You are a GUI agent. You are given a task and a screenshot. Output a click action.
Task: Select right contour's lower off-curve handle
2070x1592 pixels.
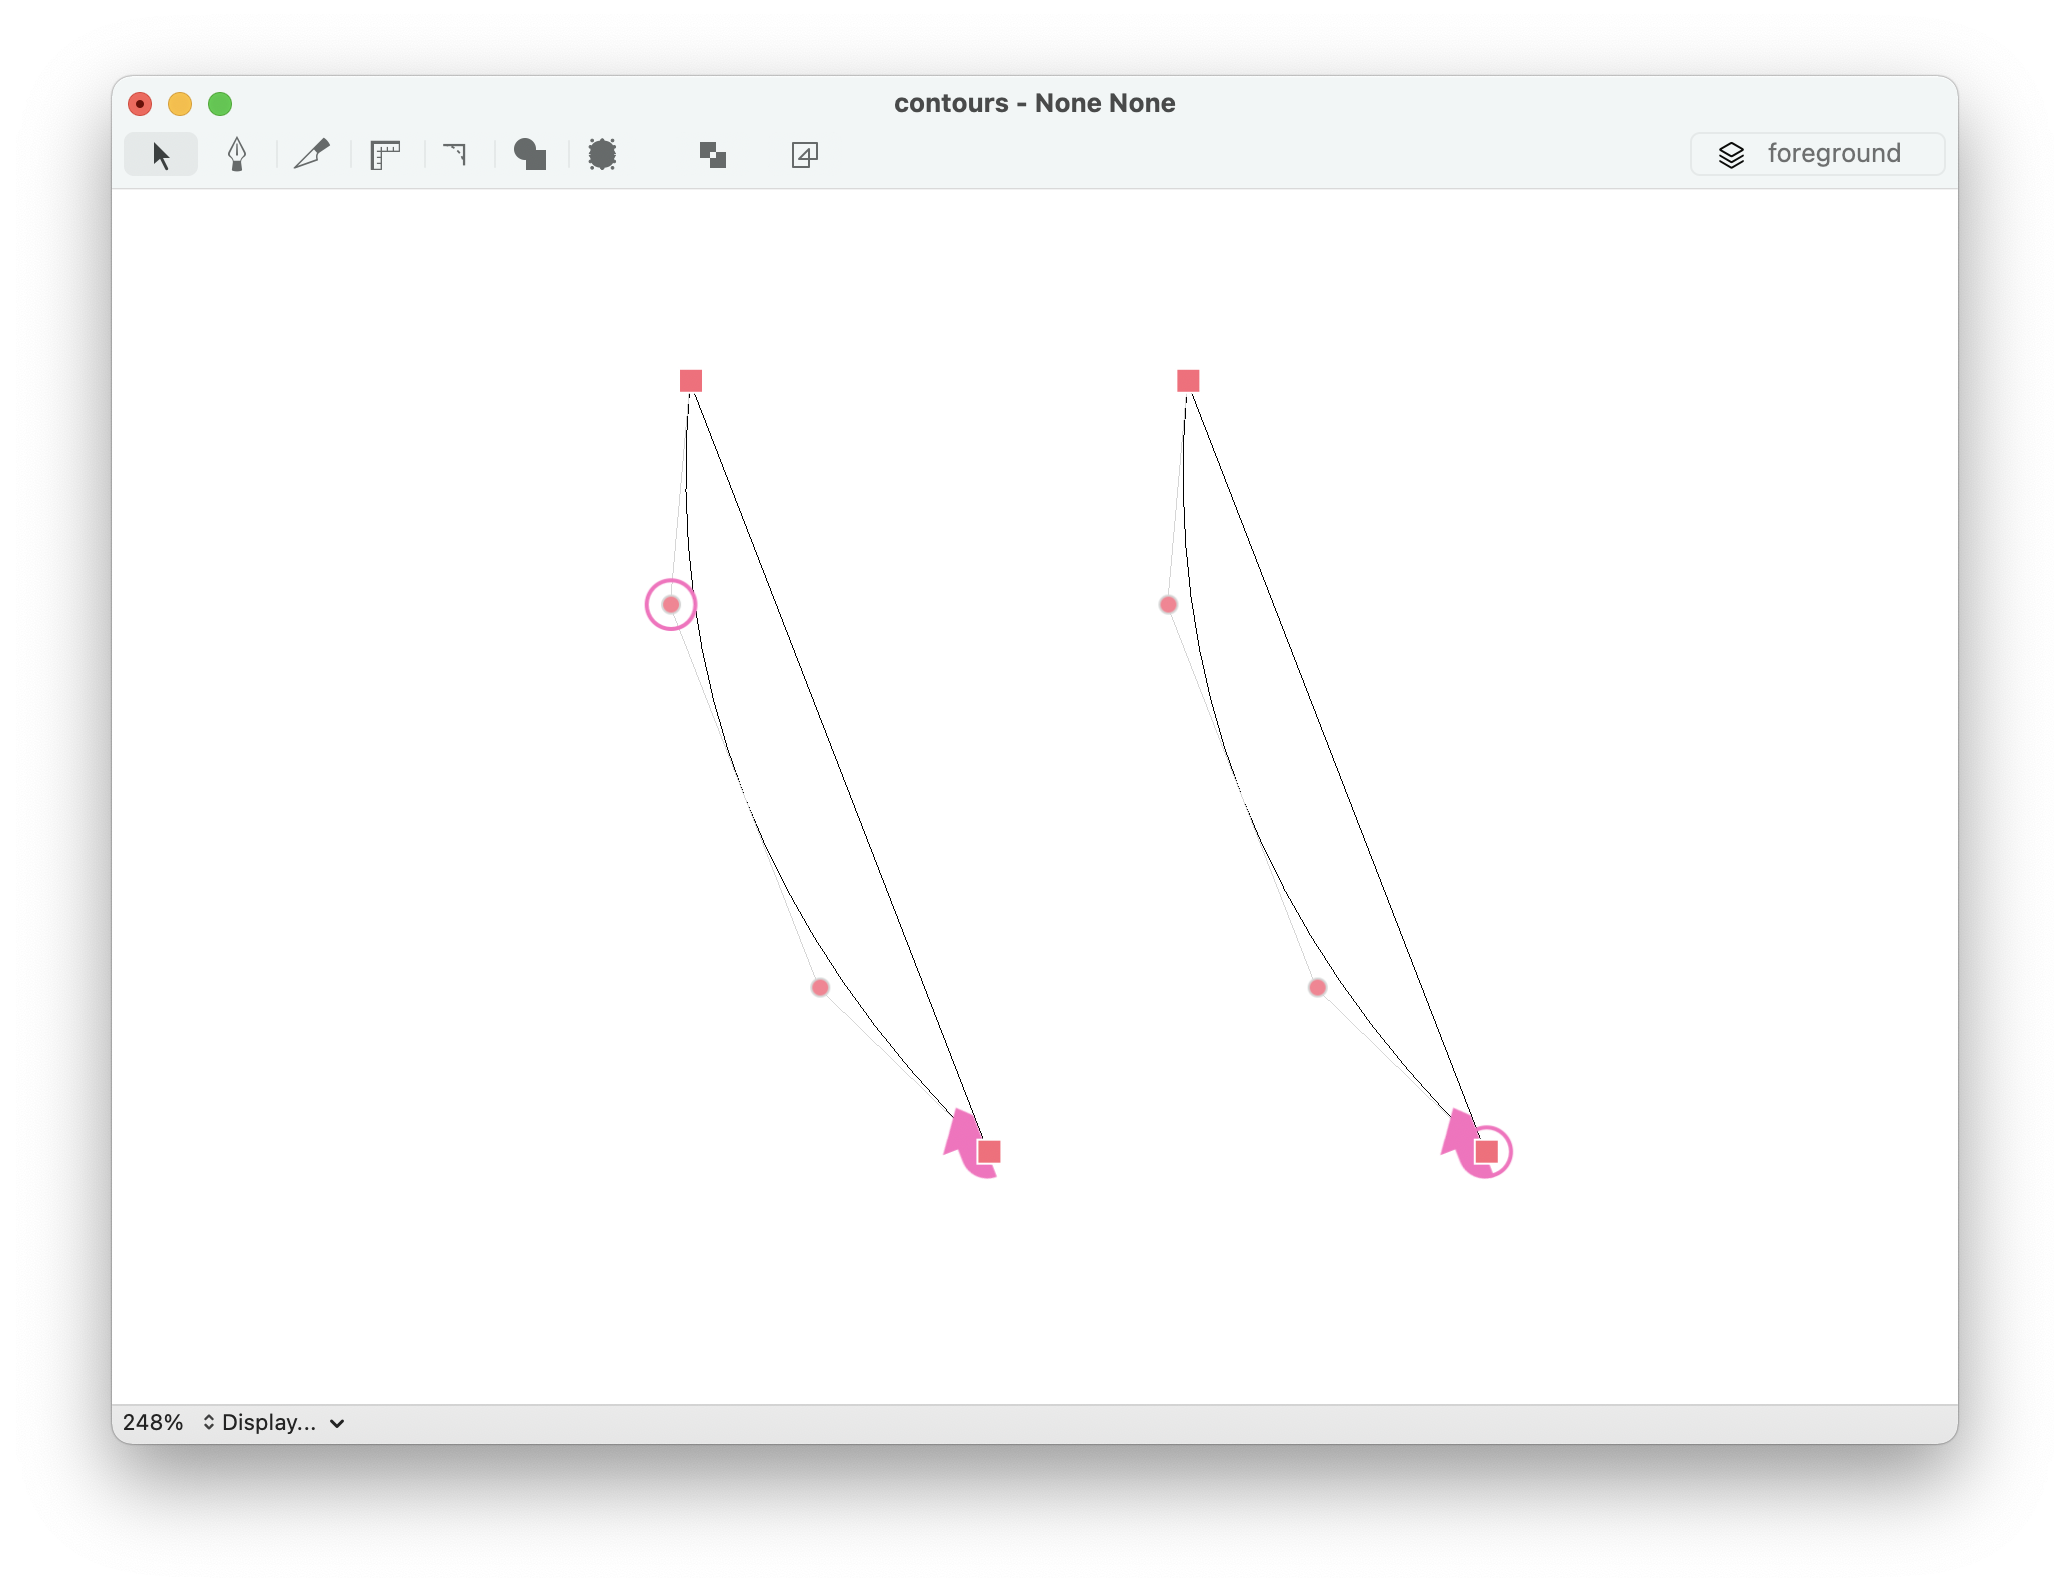tap(1317, 988)
